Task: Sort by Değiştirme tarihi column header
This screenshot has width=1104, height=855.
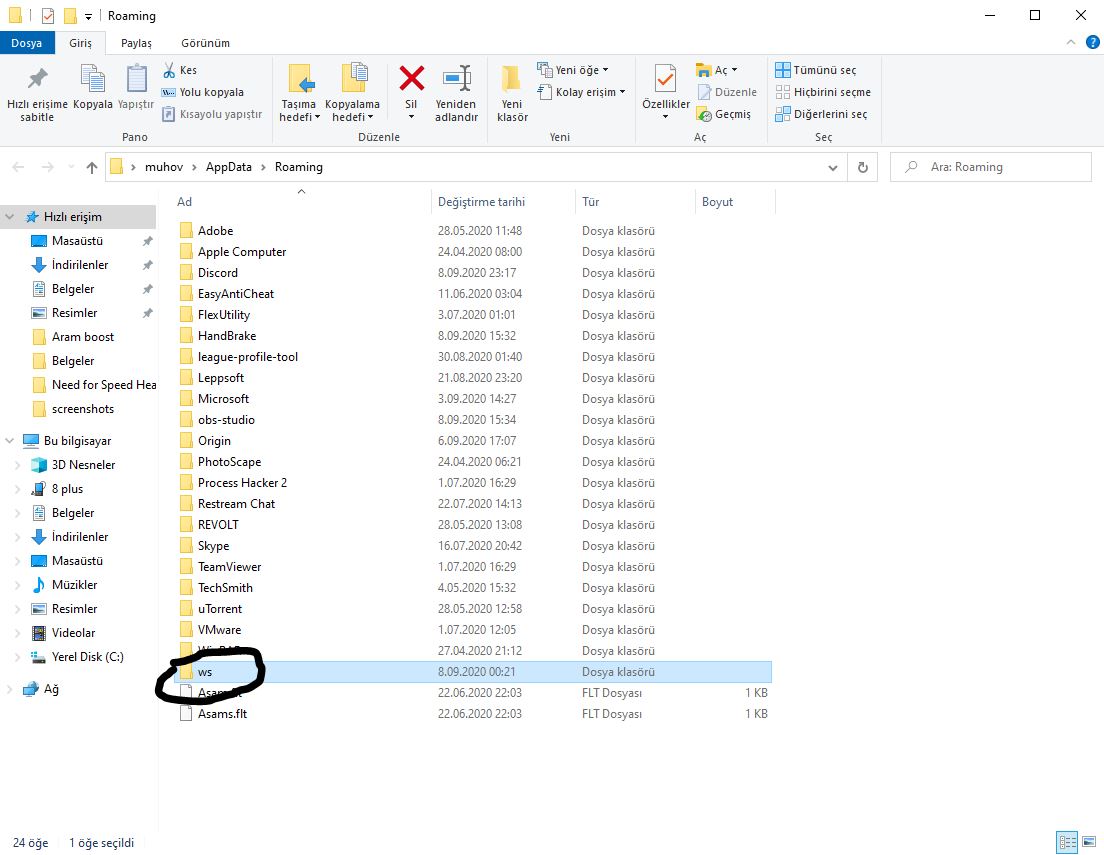Action: (x=482, y=201)
